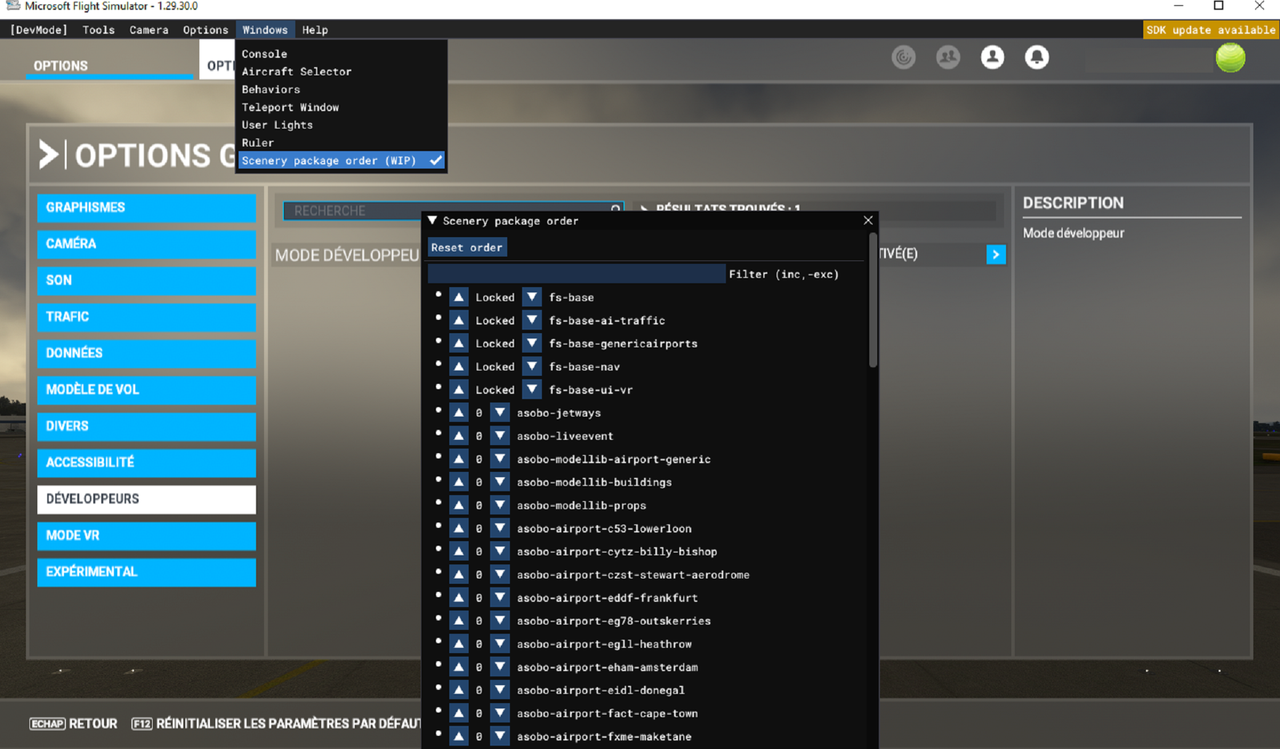The height and width of the screenshot is (749, 1280).
Task: Click the scenery package list scrollbar
Action: (873, 301)
